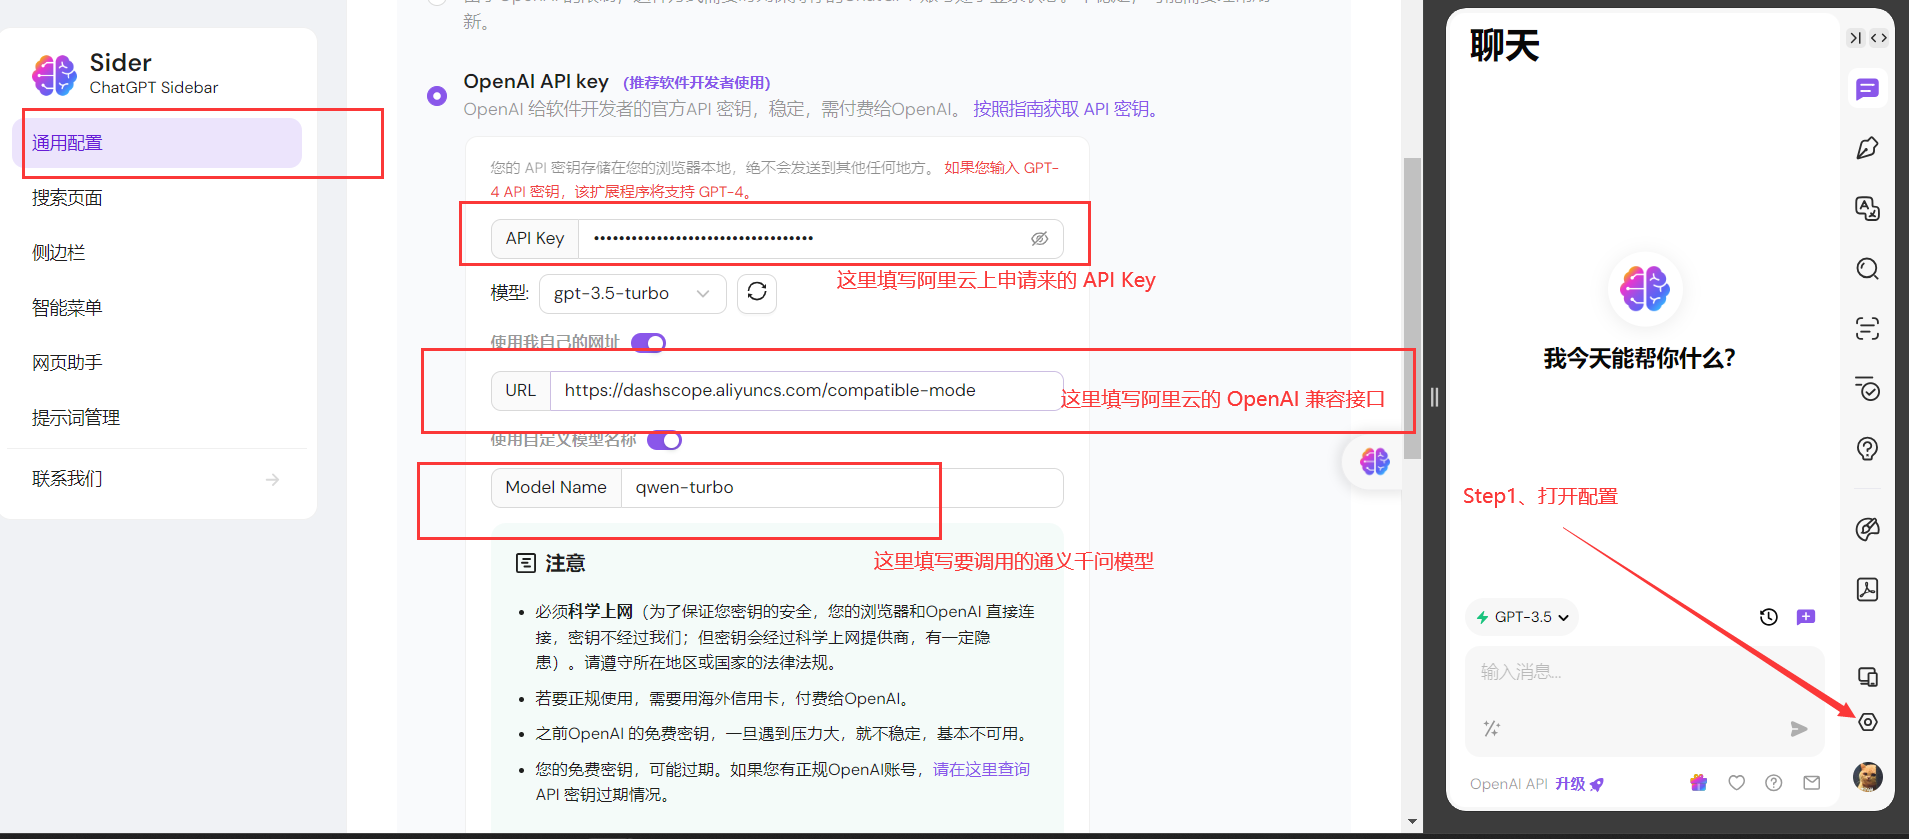
Task: Open the magic wand prompts icon
Action: point(1492,728)
